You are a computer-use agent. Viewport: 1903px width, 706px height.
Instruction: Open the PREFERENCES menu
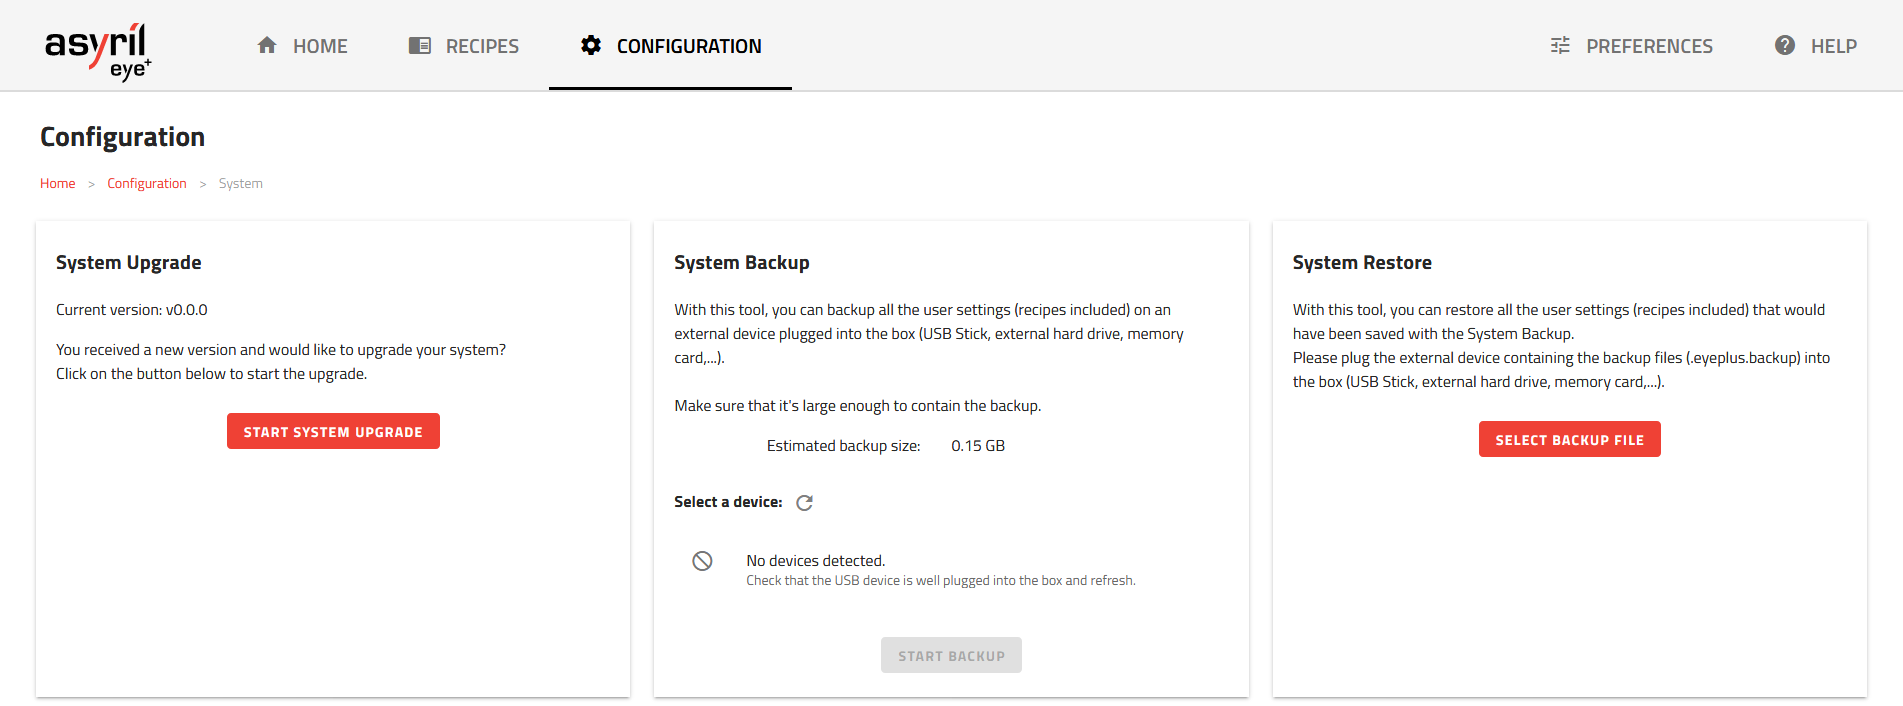pos(1631,45)
